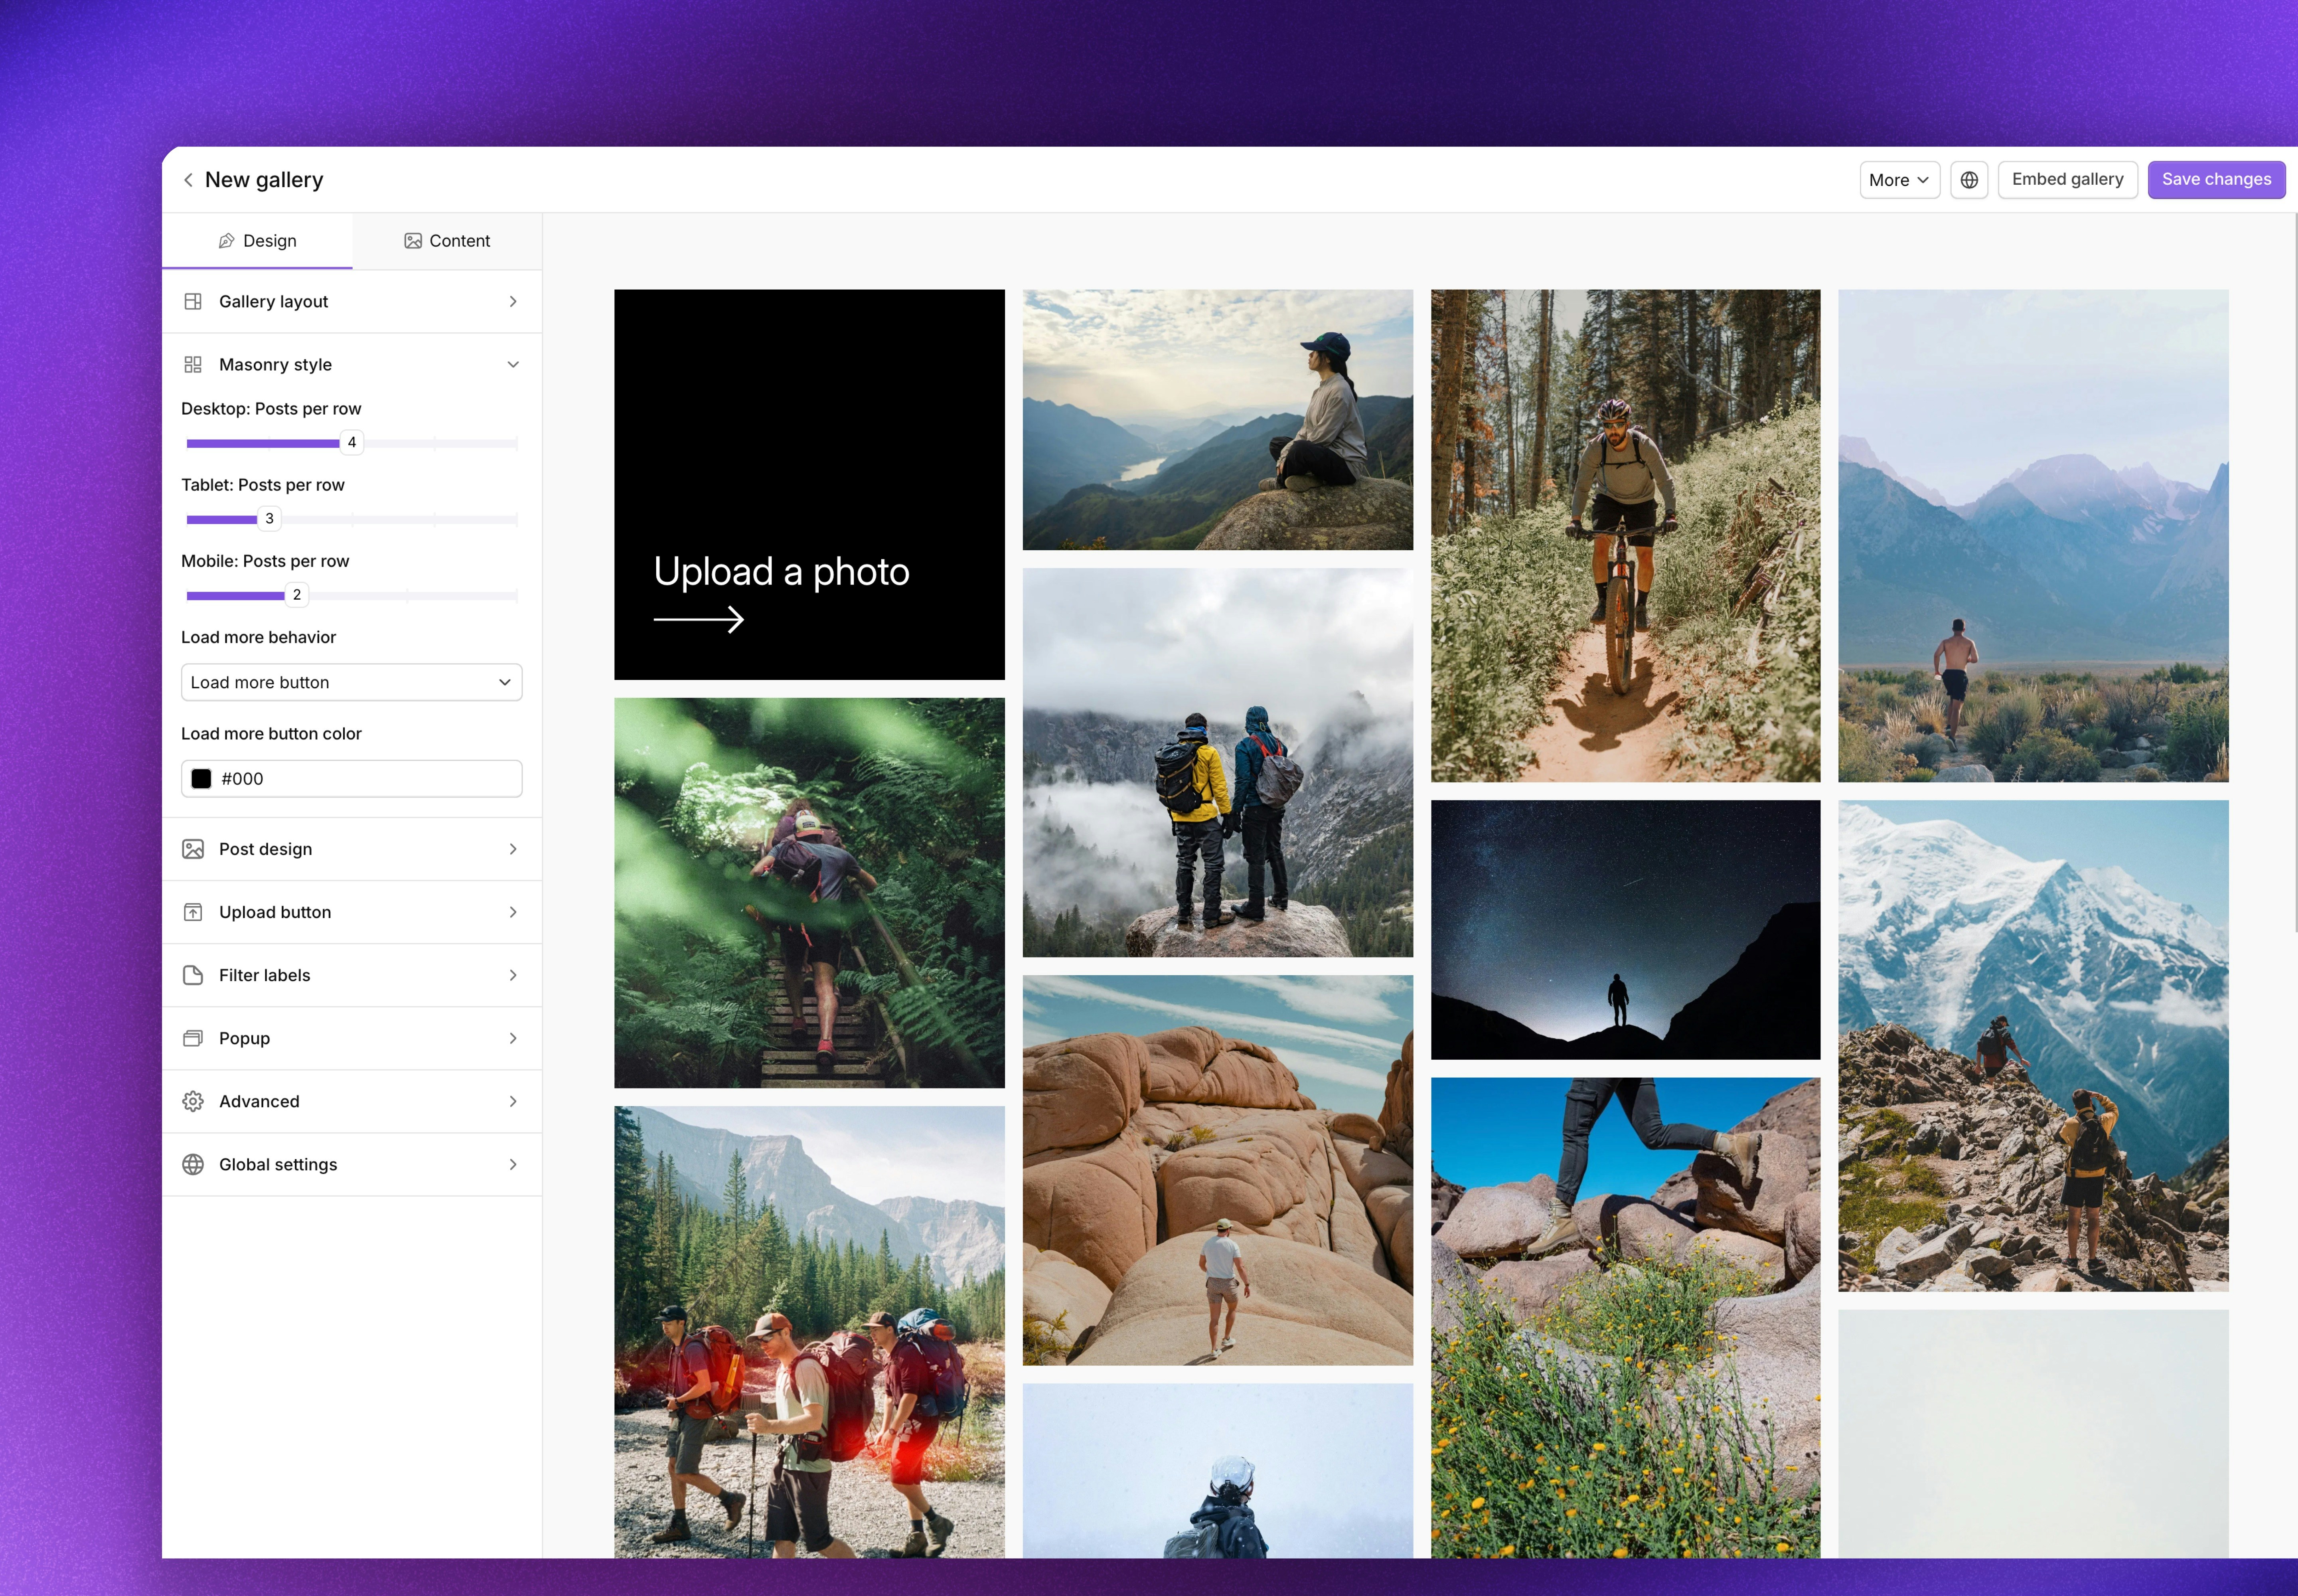2298x1596 pixels.
Task: Click the back arrow next to New gallery
Action: click(x=189, y=179)
